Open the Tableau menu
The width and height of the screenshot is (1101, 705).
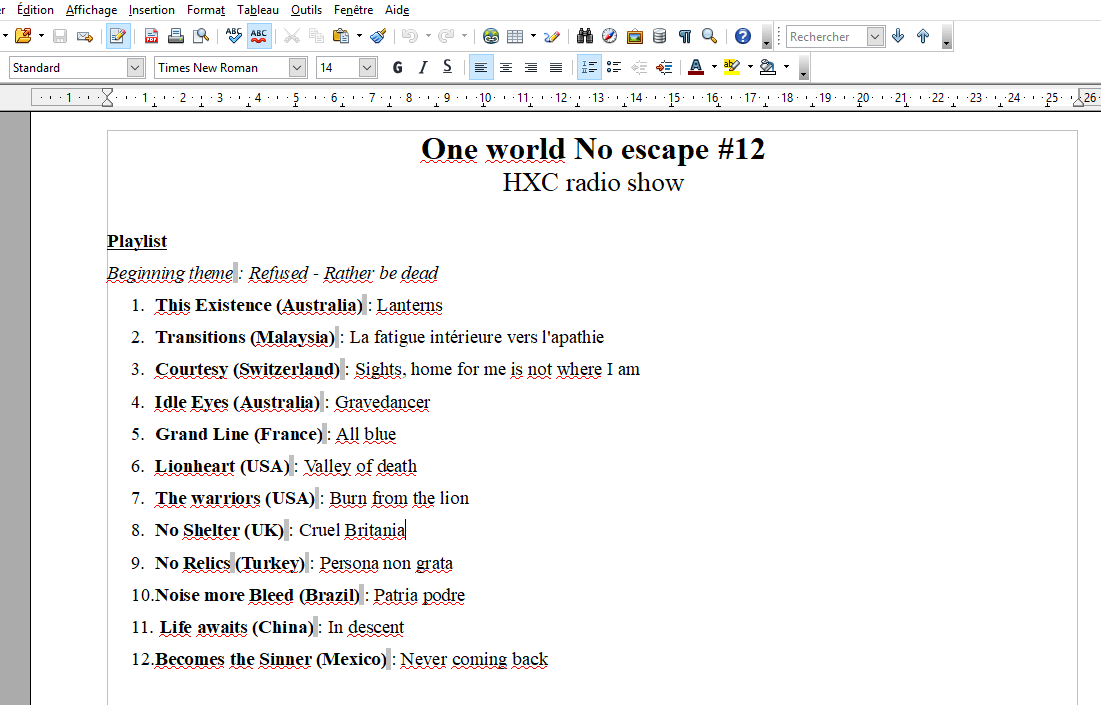click(258, 10)
